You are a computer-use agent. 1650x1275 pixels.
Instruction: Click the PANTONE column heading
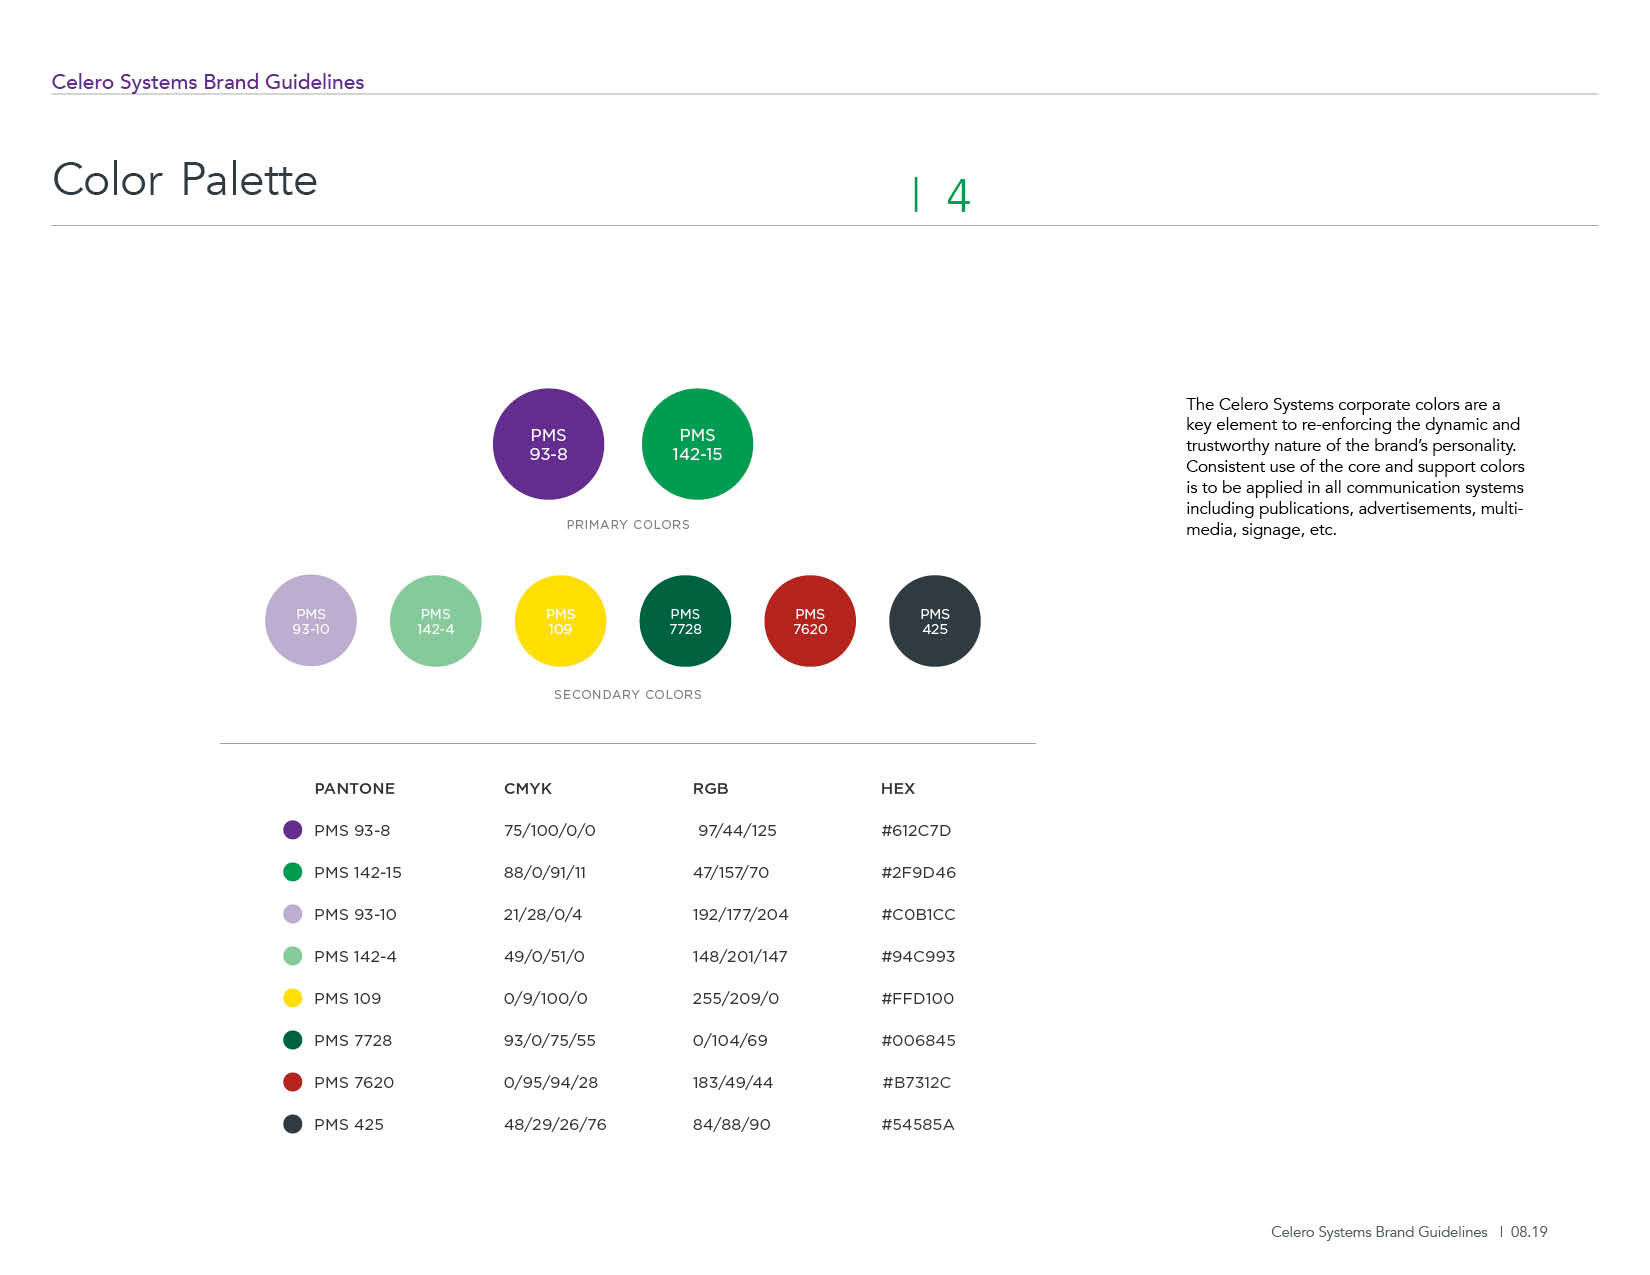[355, 788]
